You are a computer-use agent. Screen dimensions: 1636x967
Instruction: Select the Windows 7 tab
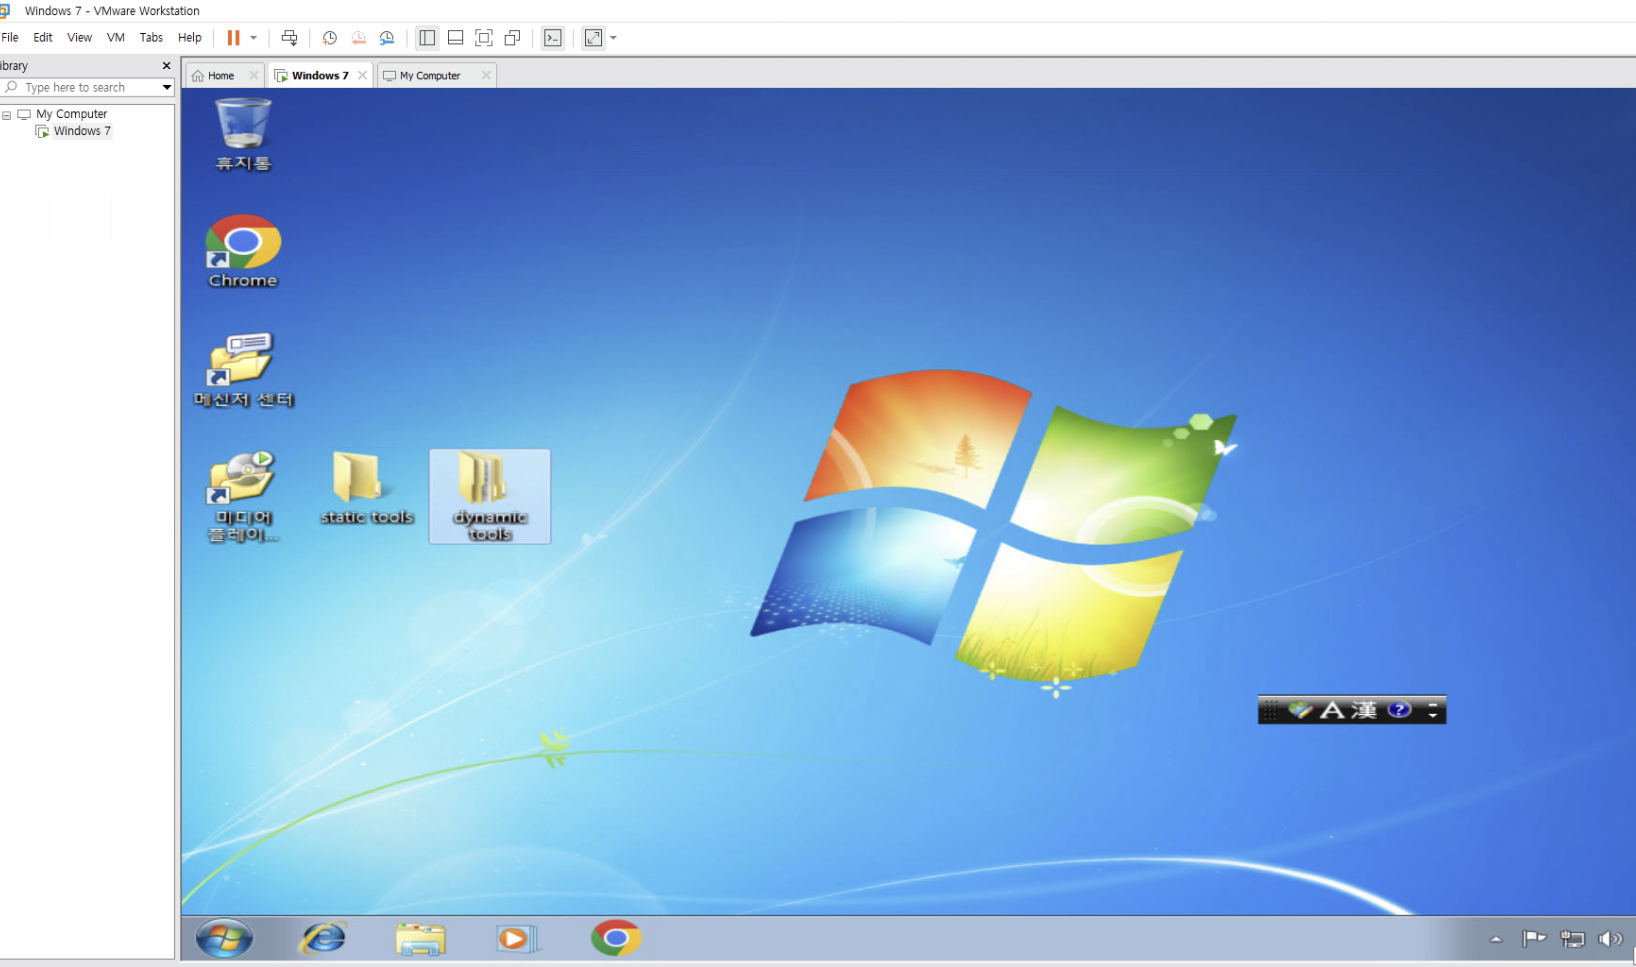320,76
